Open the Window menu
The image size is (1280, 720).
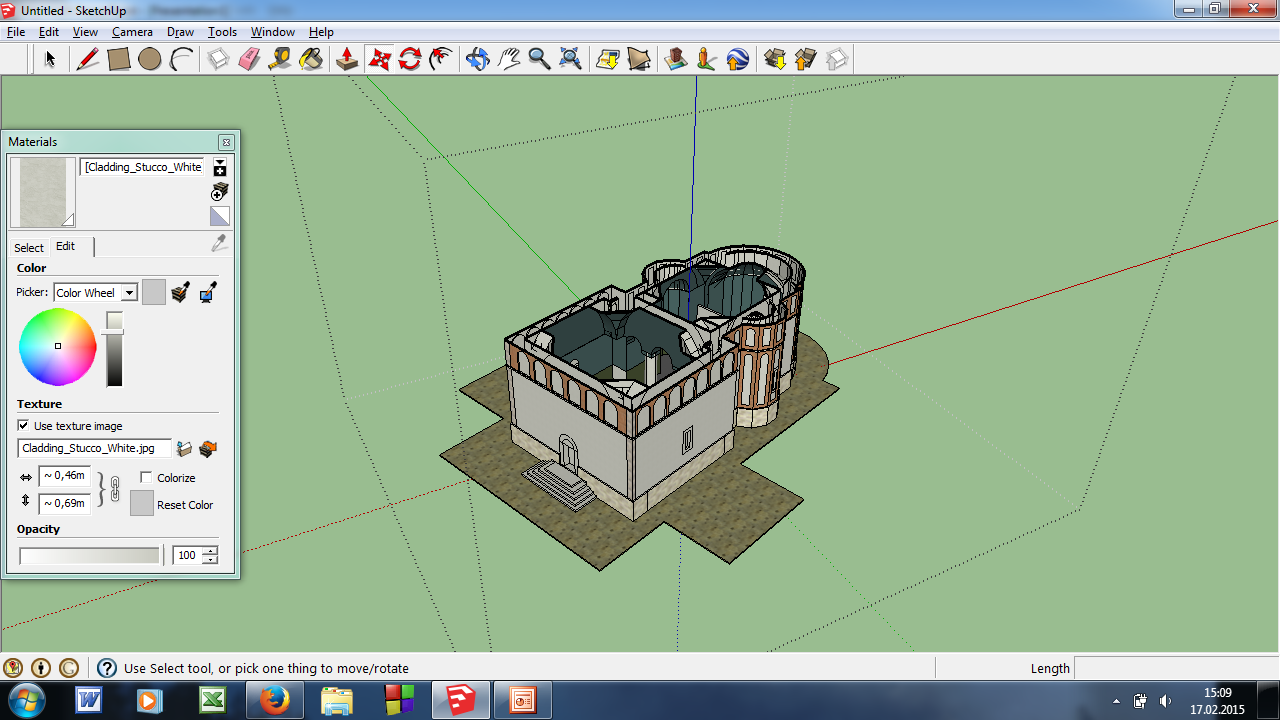(x=273, y=32)
